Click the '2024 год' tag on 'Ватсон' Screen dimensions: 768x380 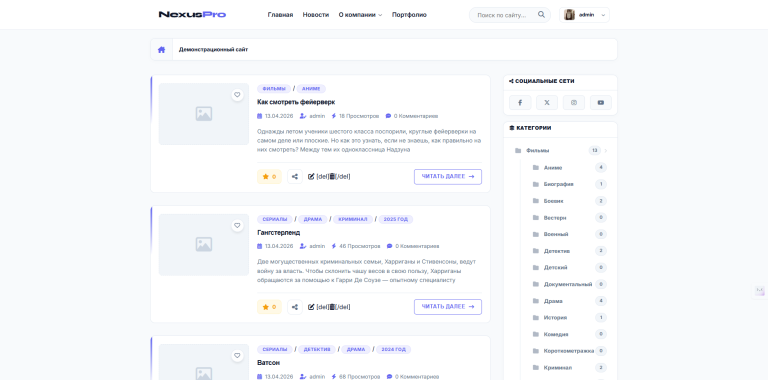[394, 350]
